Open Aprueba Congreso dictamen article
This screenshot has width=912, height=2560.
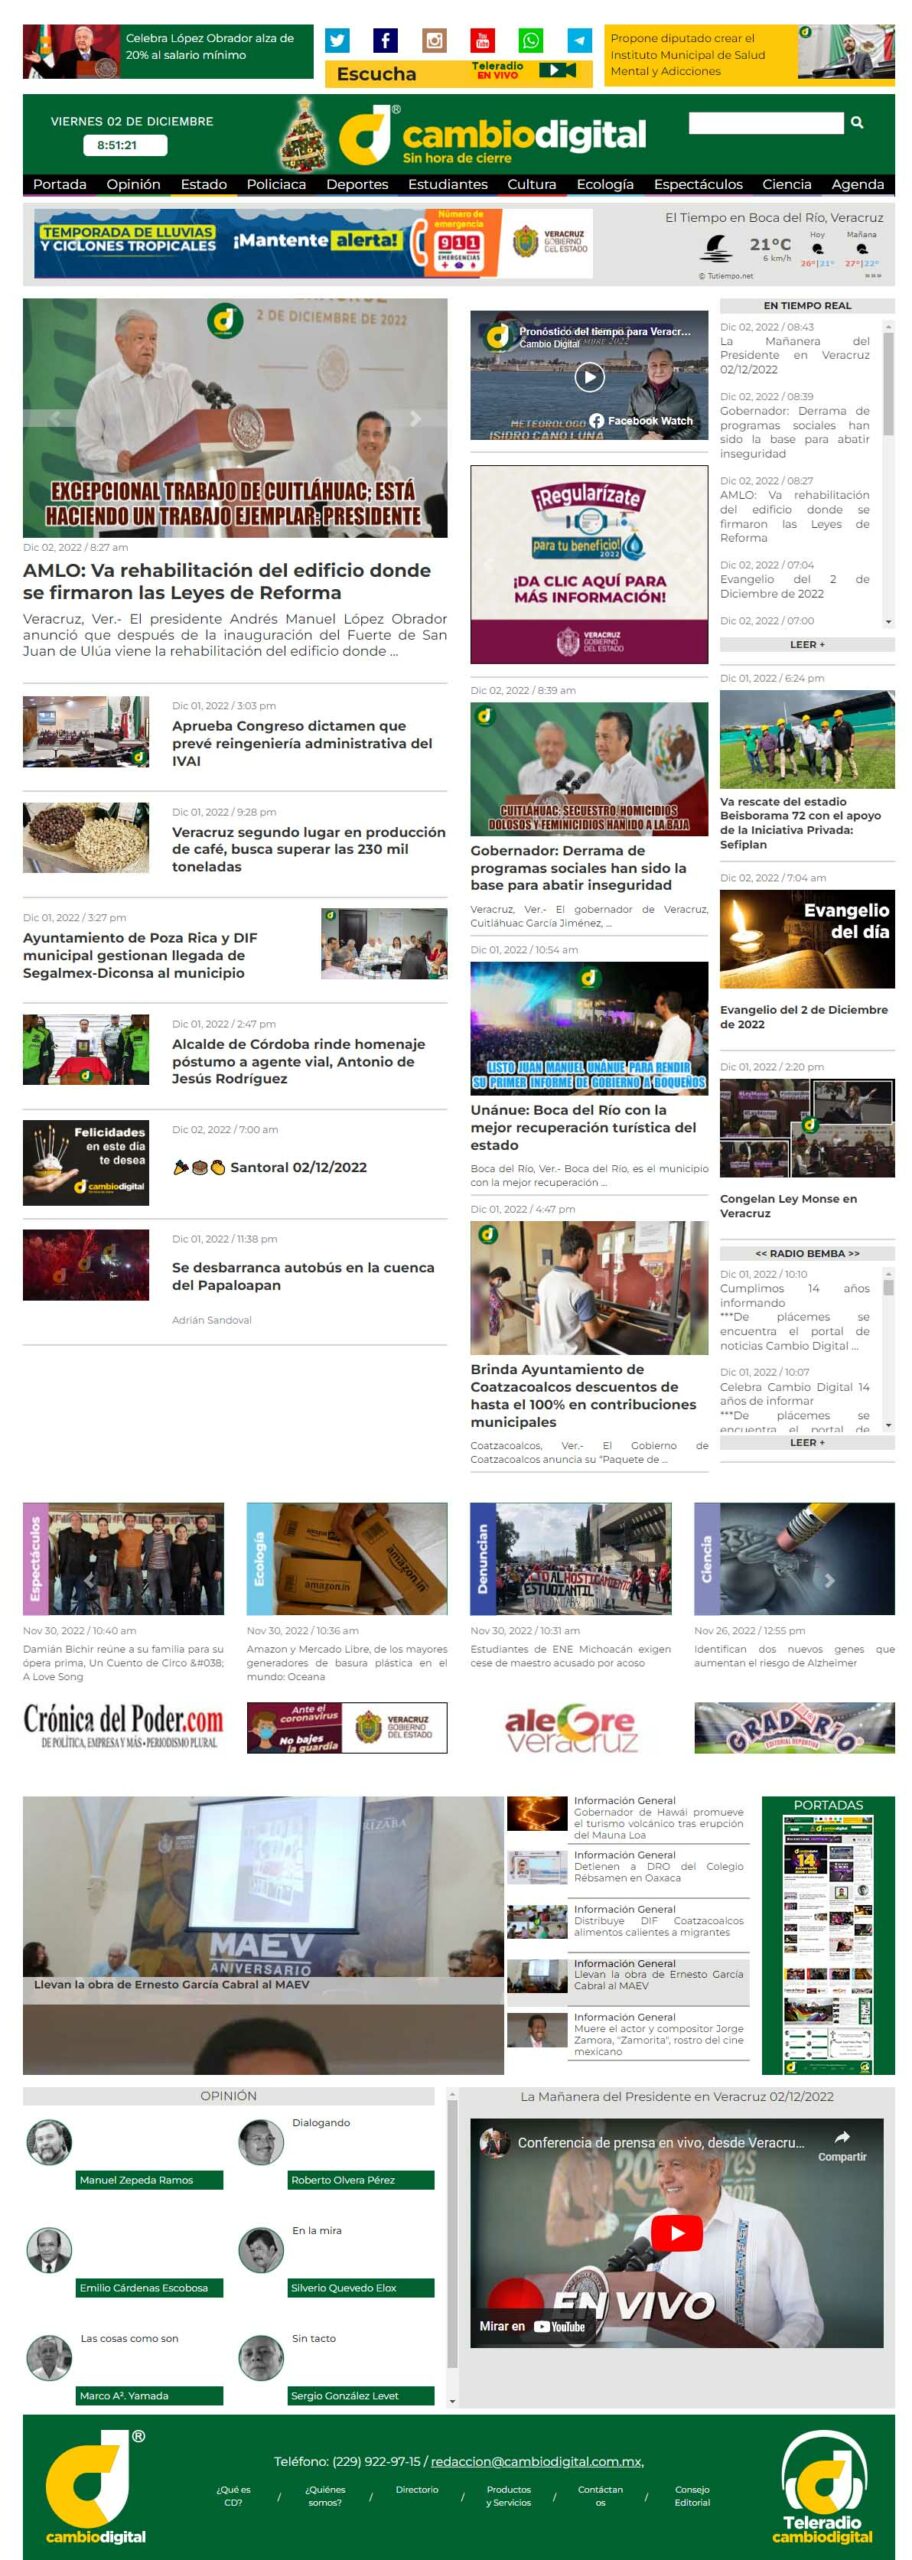(302, 743)
